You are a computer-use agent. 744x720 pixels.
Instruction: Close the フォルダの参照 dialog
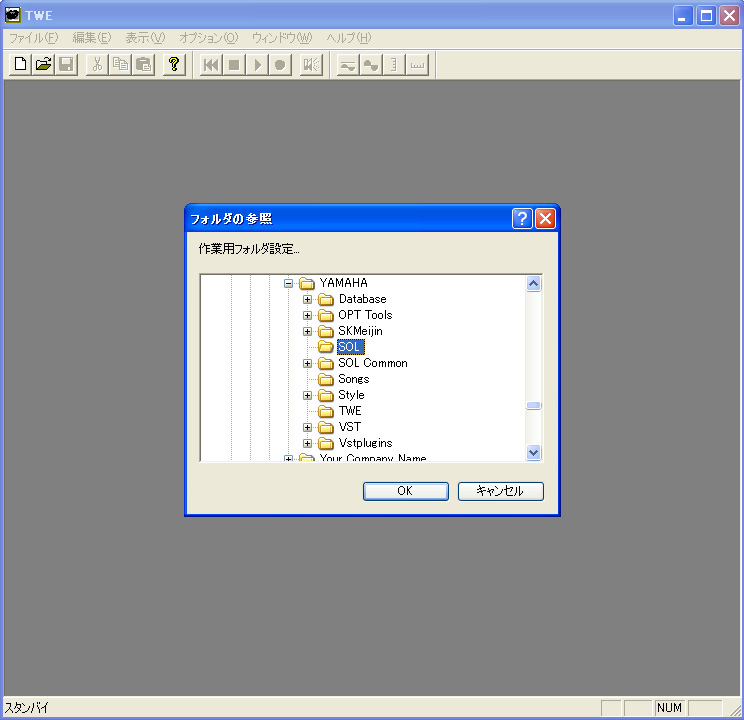tap(545, 219)
